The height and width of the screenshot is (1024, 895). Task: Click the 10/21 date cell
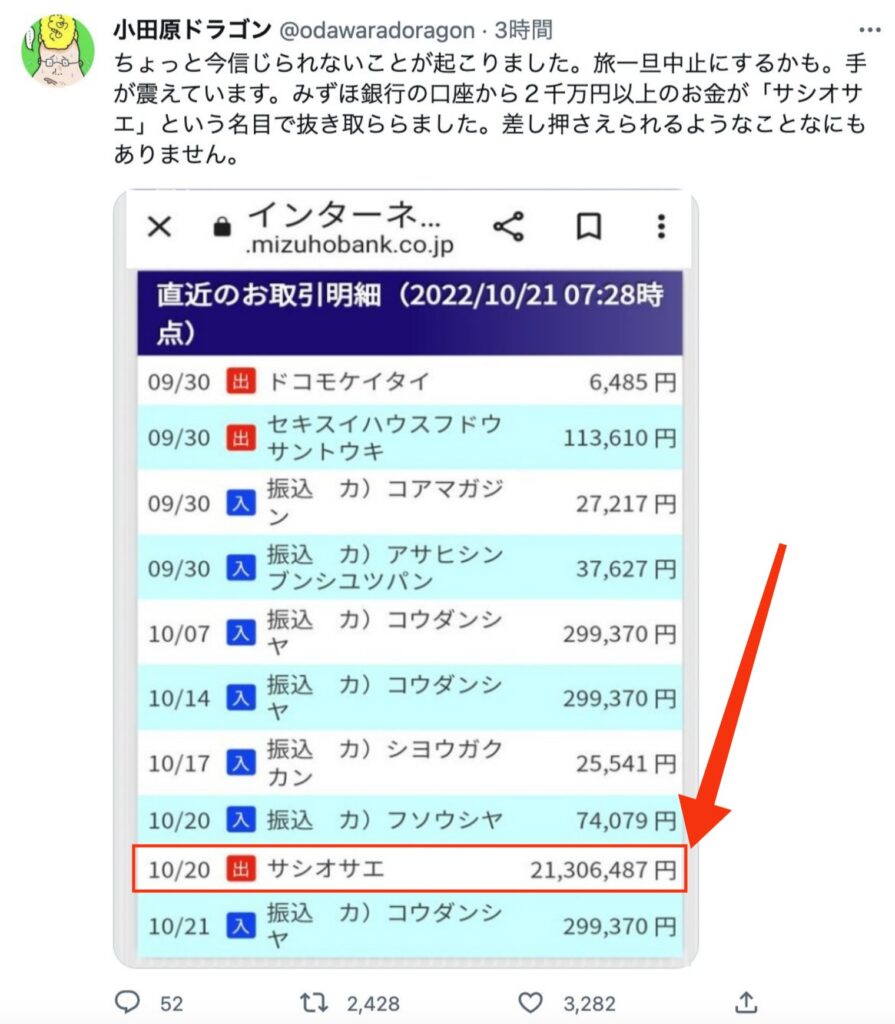(179, 926)
